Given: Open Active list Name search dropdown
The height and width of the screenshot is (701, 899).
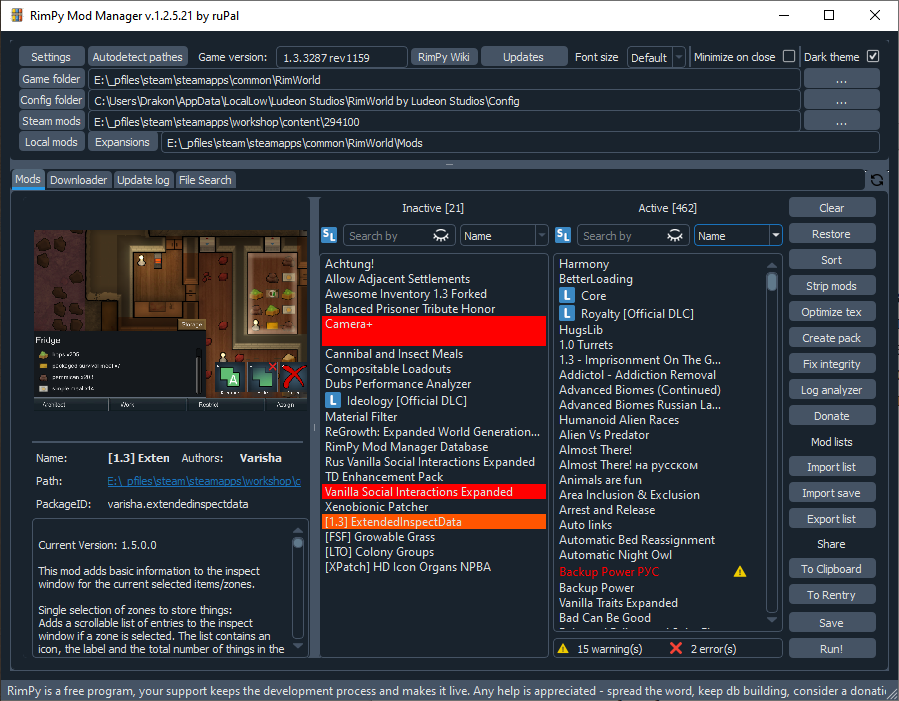Looking at the screenshot, I should tap(738, 236).
